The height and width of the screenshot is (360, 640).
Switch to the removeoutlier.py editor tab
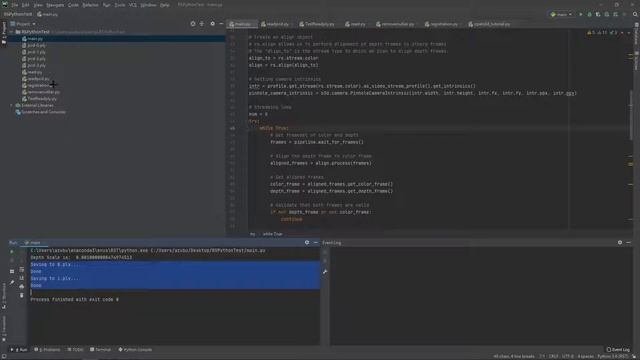[x=395, y=24]
